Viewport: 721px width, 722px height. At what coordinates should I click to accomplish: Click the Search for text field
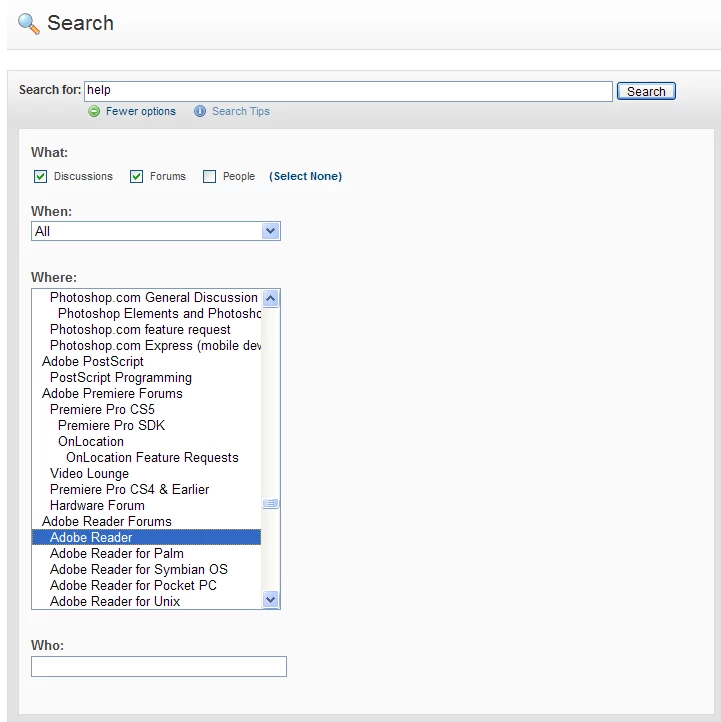tap(348, 91)
